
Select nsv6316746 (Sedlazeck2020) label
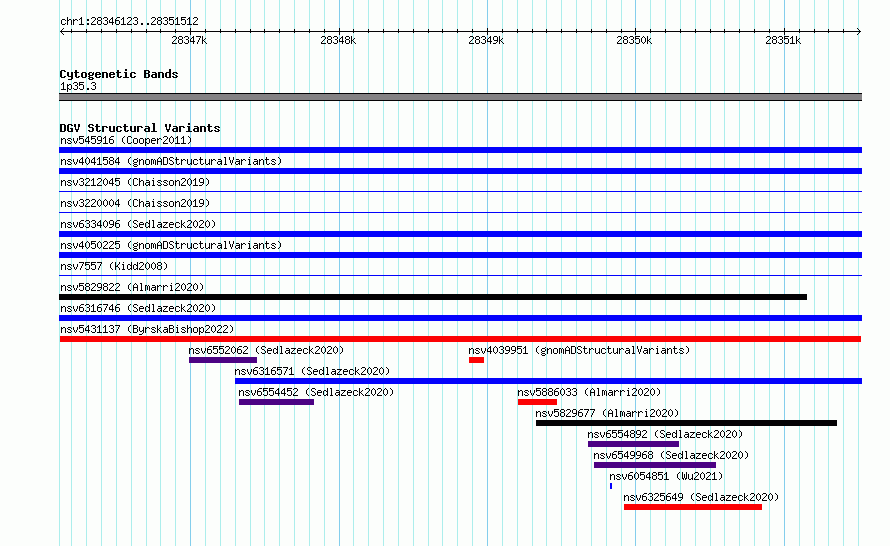point(138,308)
